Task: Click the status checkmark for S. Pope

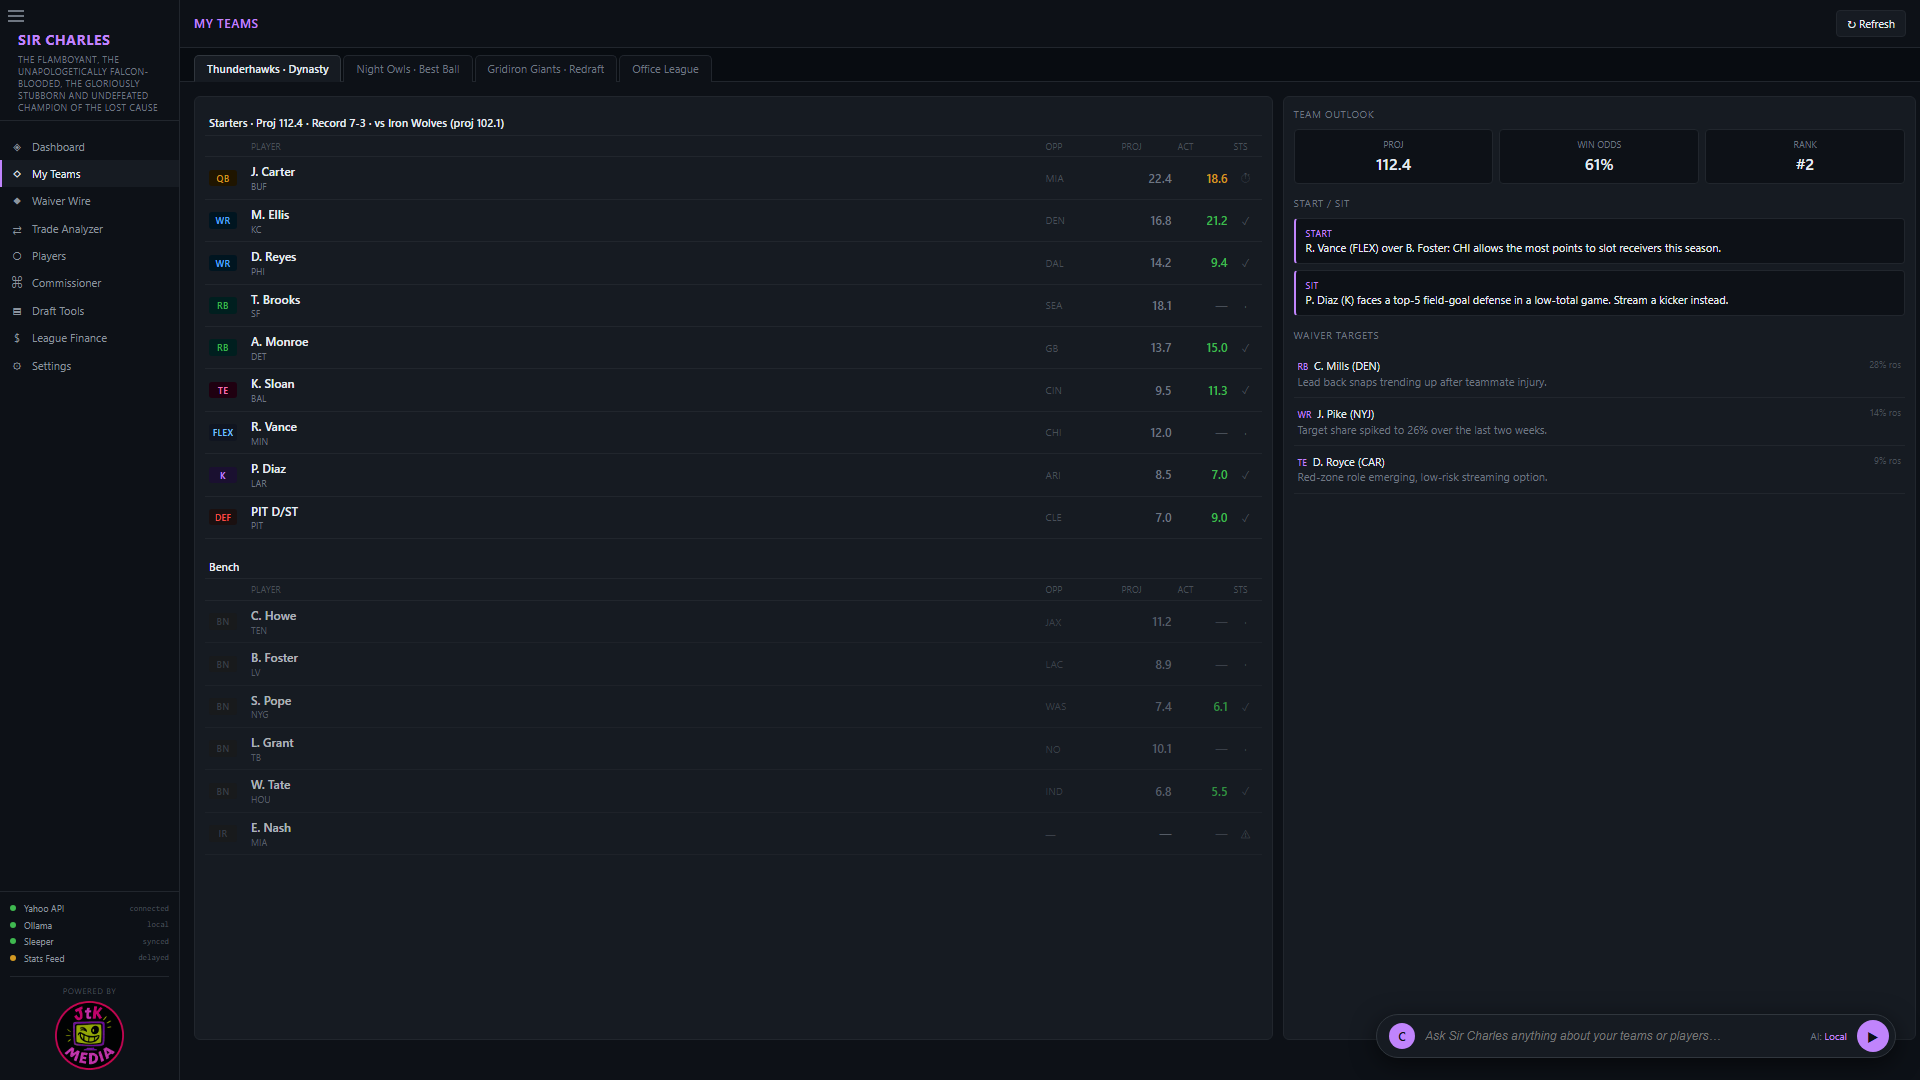Action: [x=1246, y=707]
